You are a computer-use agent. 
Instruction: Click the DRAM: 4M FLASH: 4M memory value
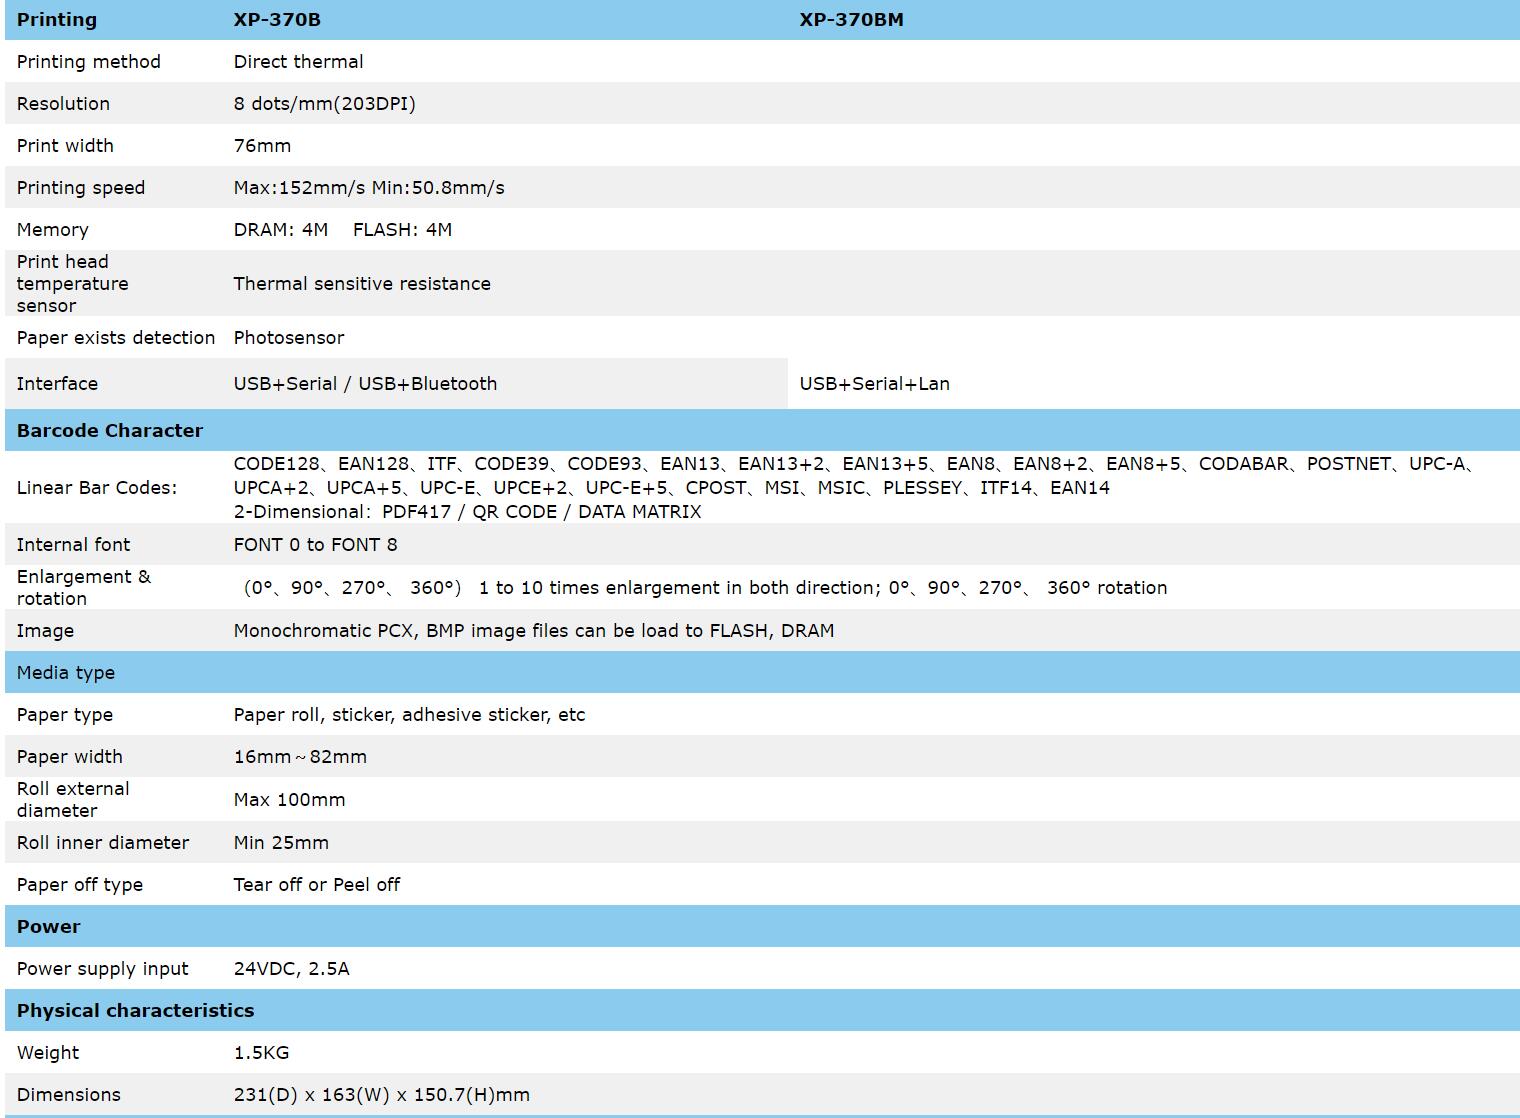pos(342,230)
